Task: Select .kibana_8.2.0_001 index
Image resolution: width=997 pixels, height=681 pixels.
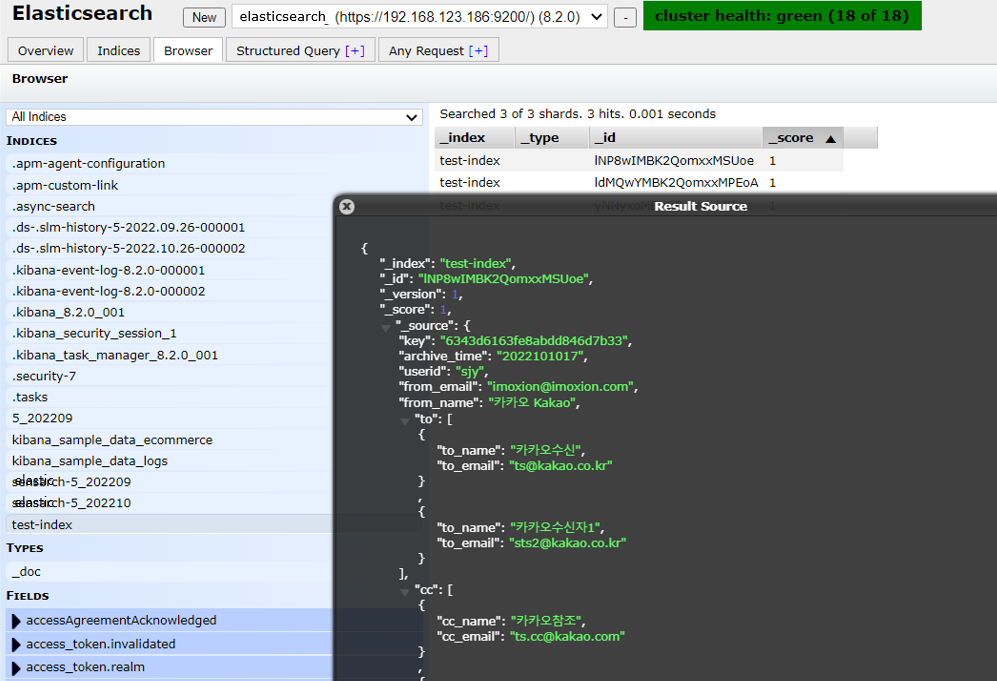Action: (169, 312)
